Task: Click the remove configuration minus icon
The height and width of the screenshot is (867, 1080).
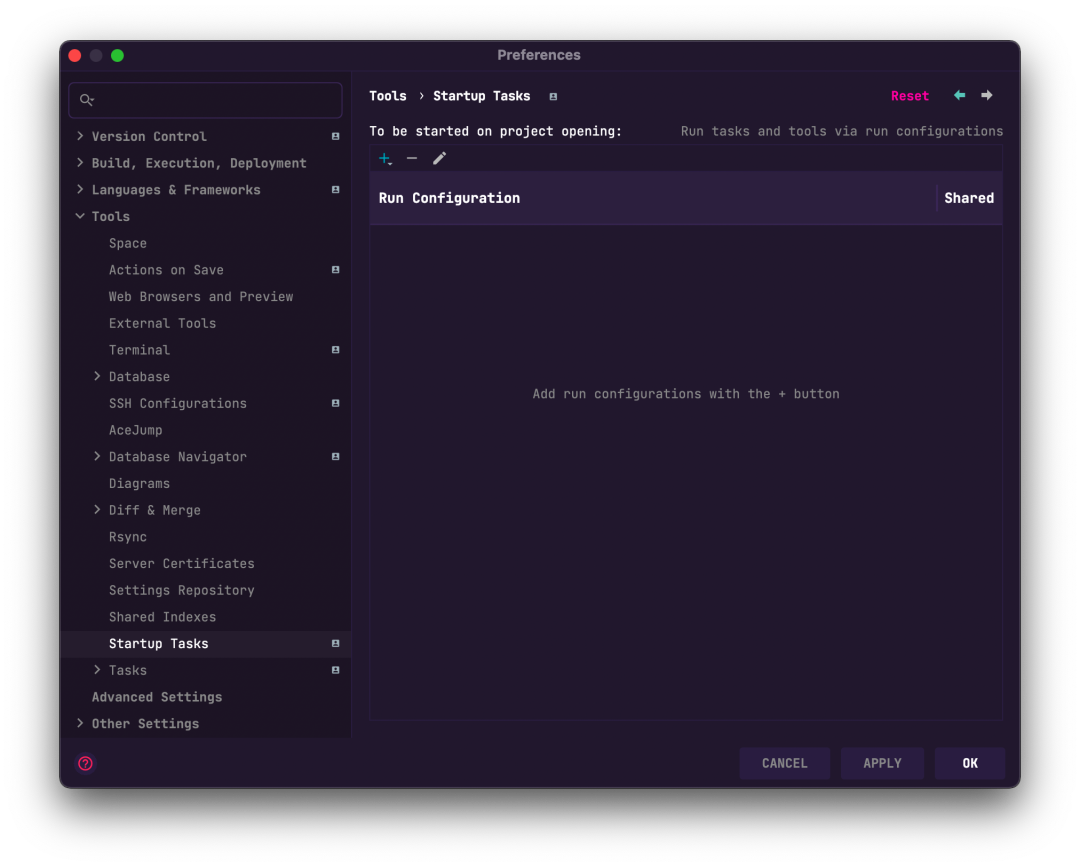Action: tap(412, 158)
